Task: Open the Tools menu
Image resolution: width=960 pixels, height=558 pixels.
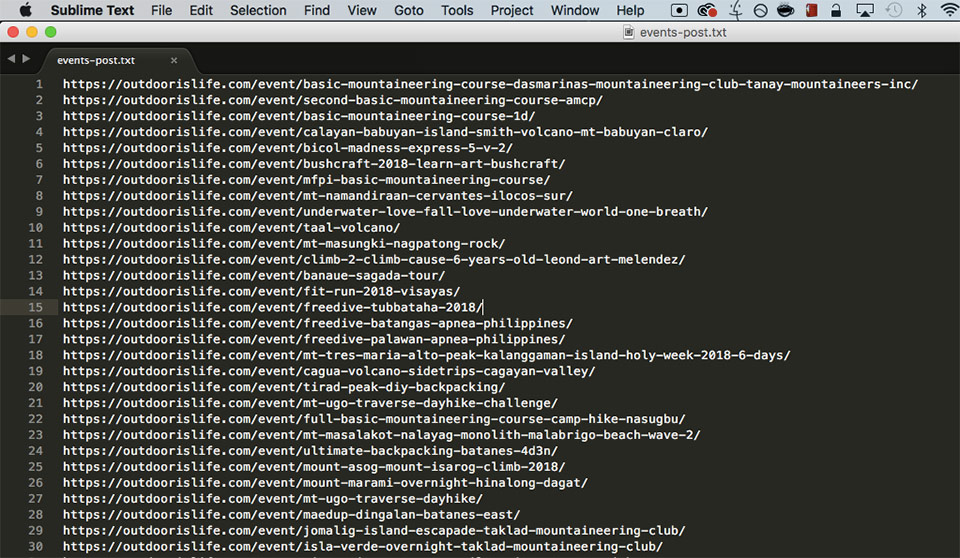Action: click(457, 10)
